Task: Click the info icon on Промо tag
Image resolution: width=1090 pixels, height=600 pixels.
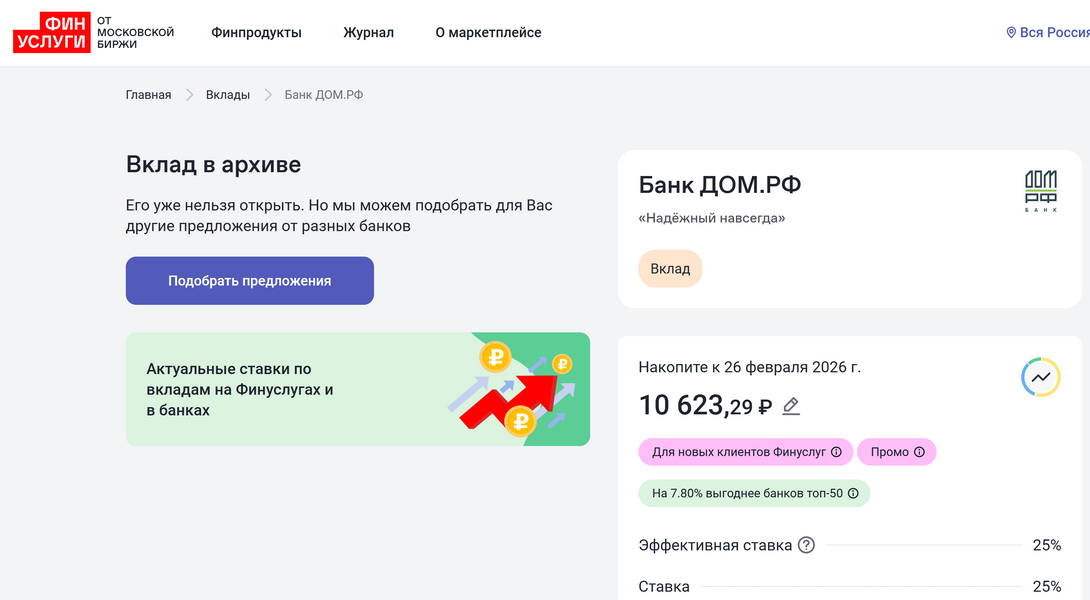Action: tap(919, 452)
